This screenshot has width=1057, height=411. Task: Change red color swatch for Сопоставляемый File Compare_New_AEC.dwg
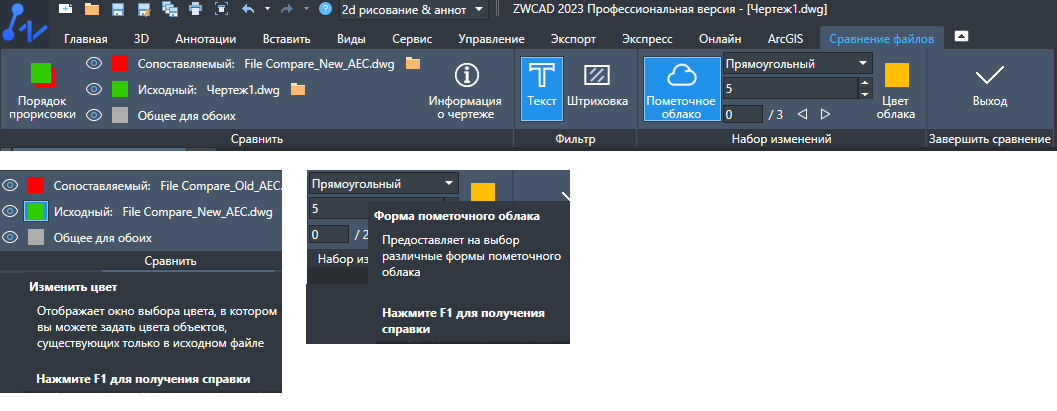click(x=120, y=63)
